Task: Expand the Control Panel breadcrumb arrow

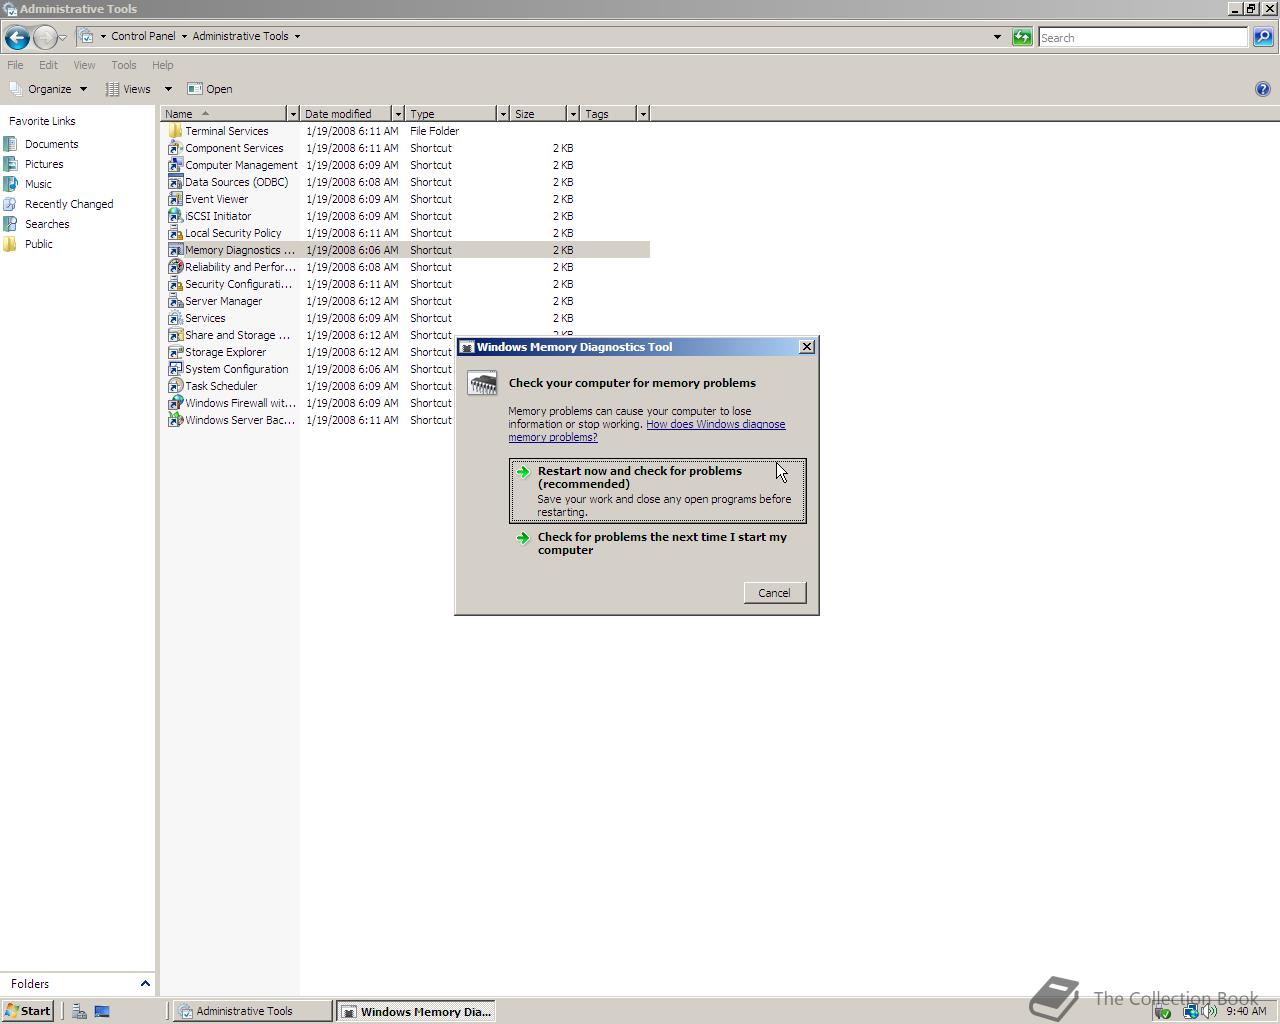Action: (184, 36)
